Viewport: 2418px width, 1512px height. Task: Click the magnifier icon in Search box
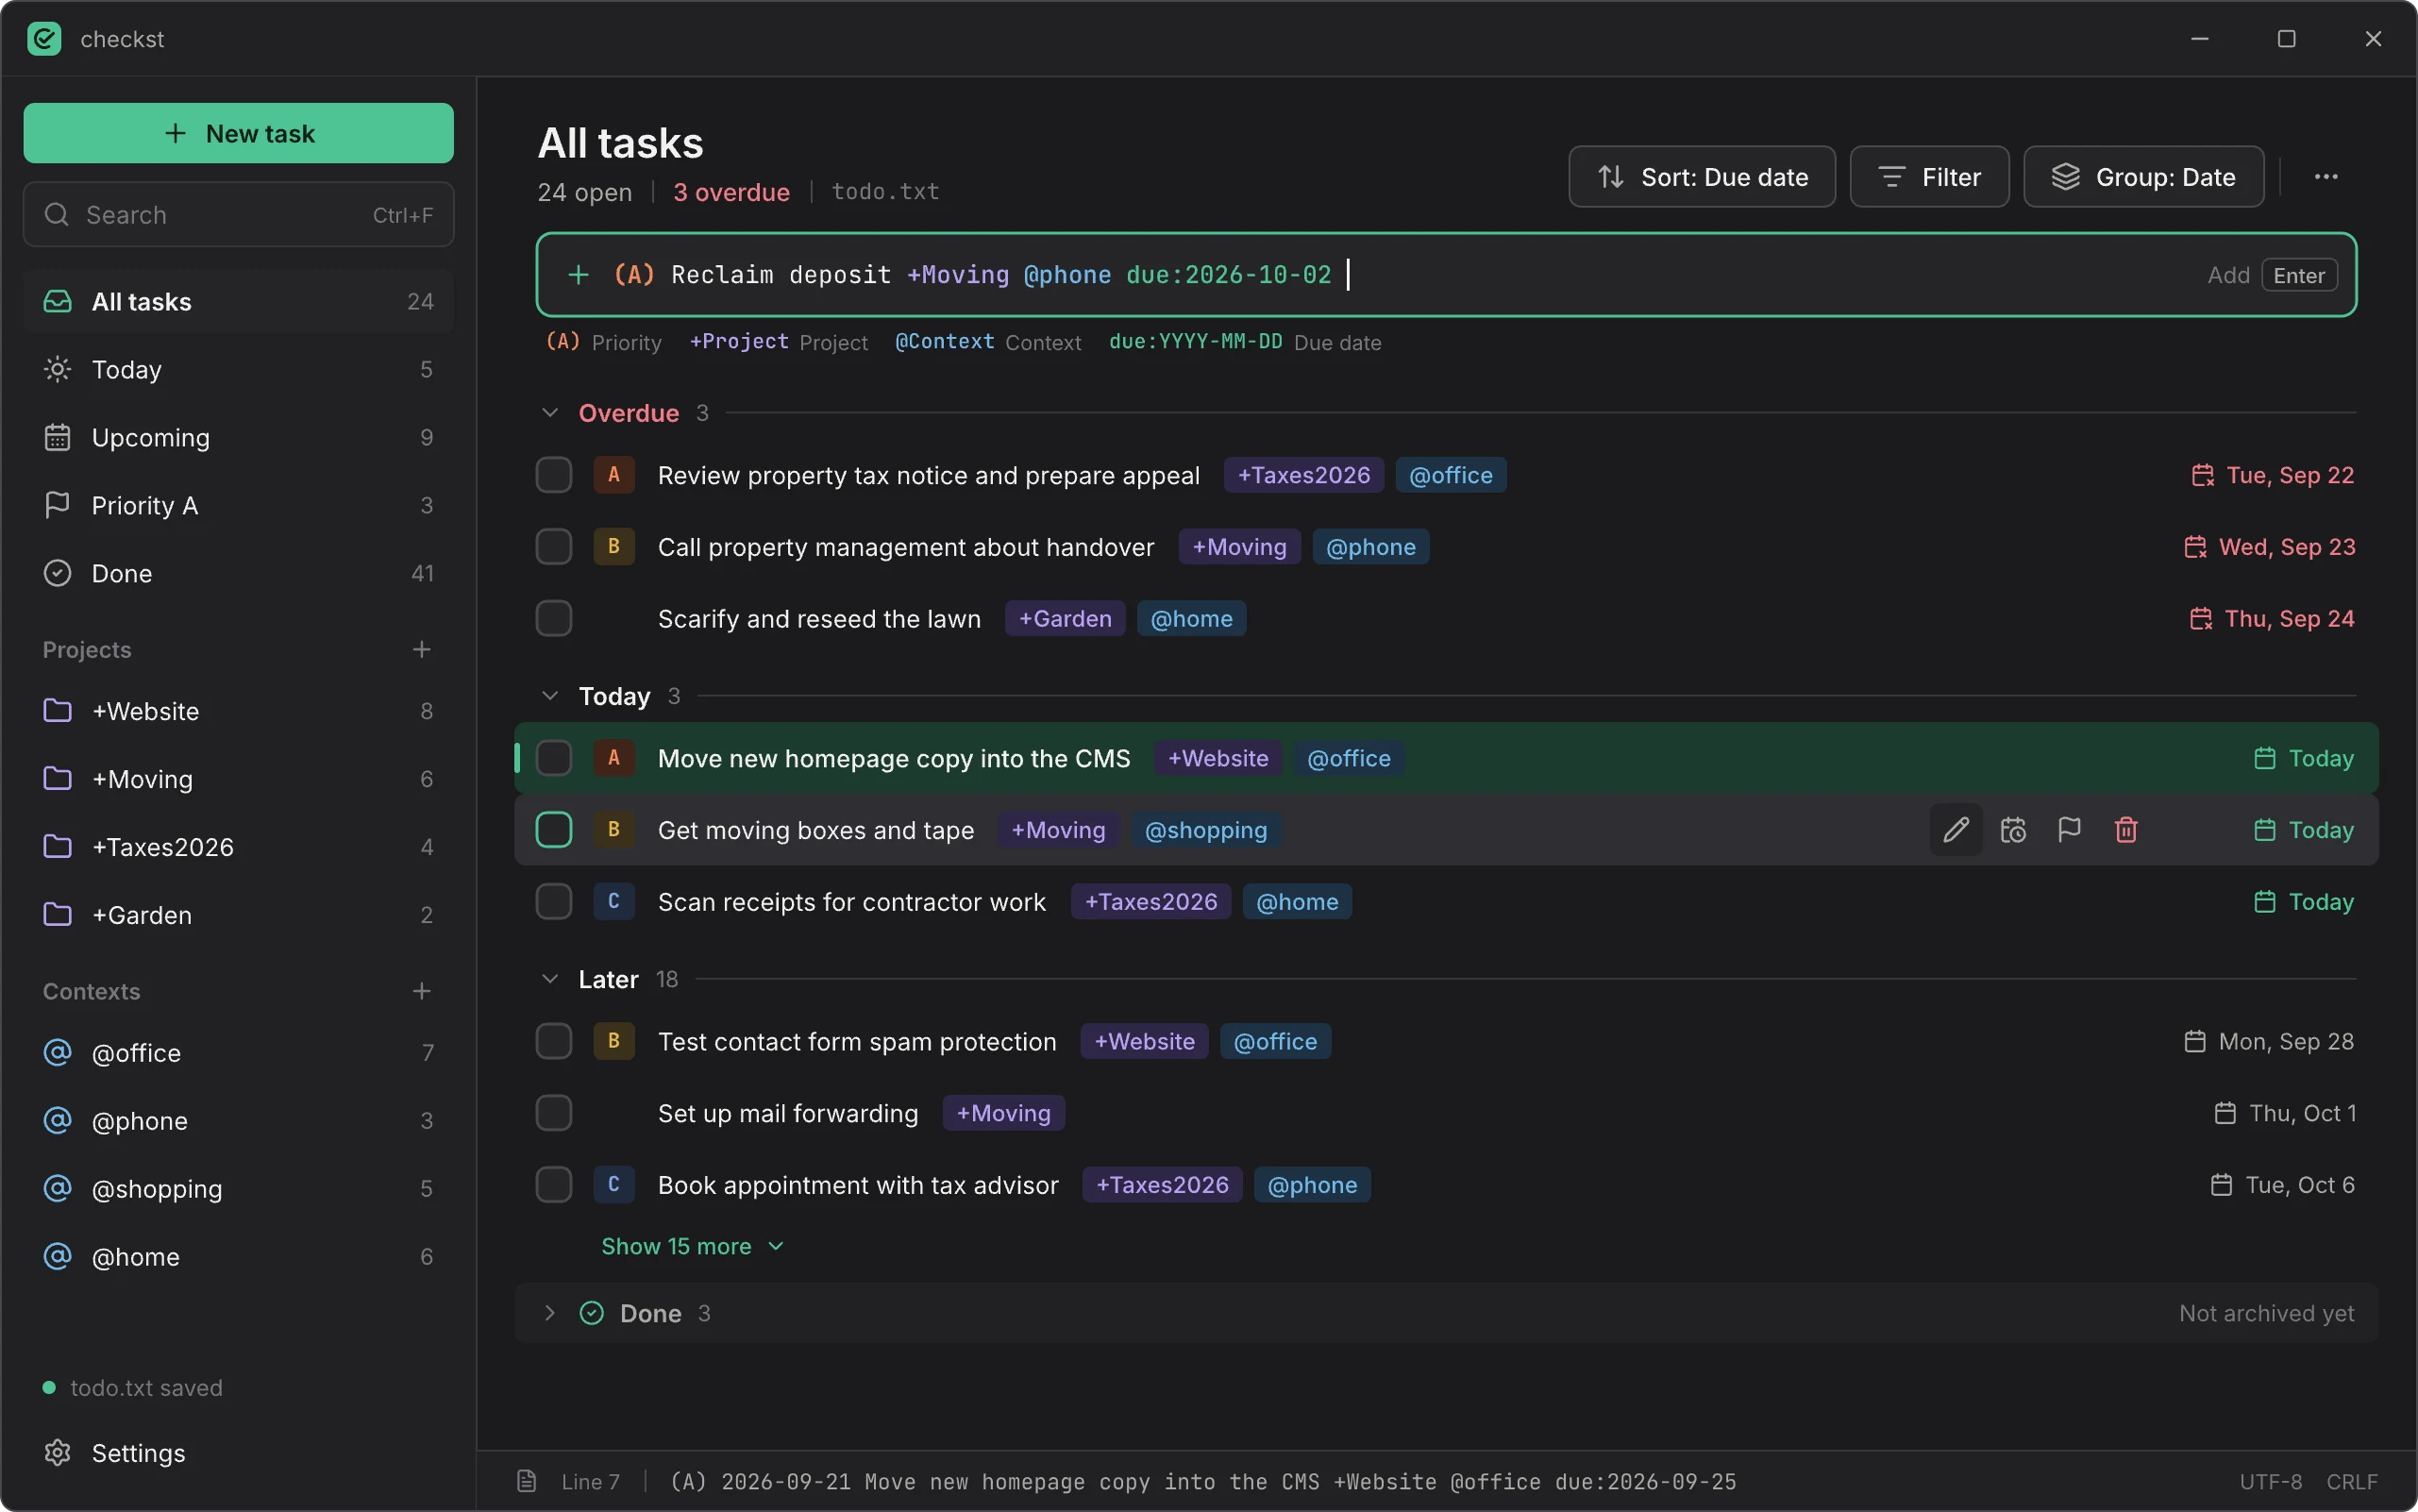(57, 215)
